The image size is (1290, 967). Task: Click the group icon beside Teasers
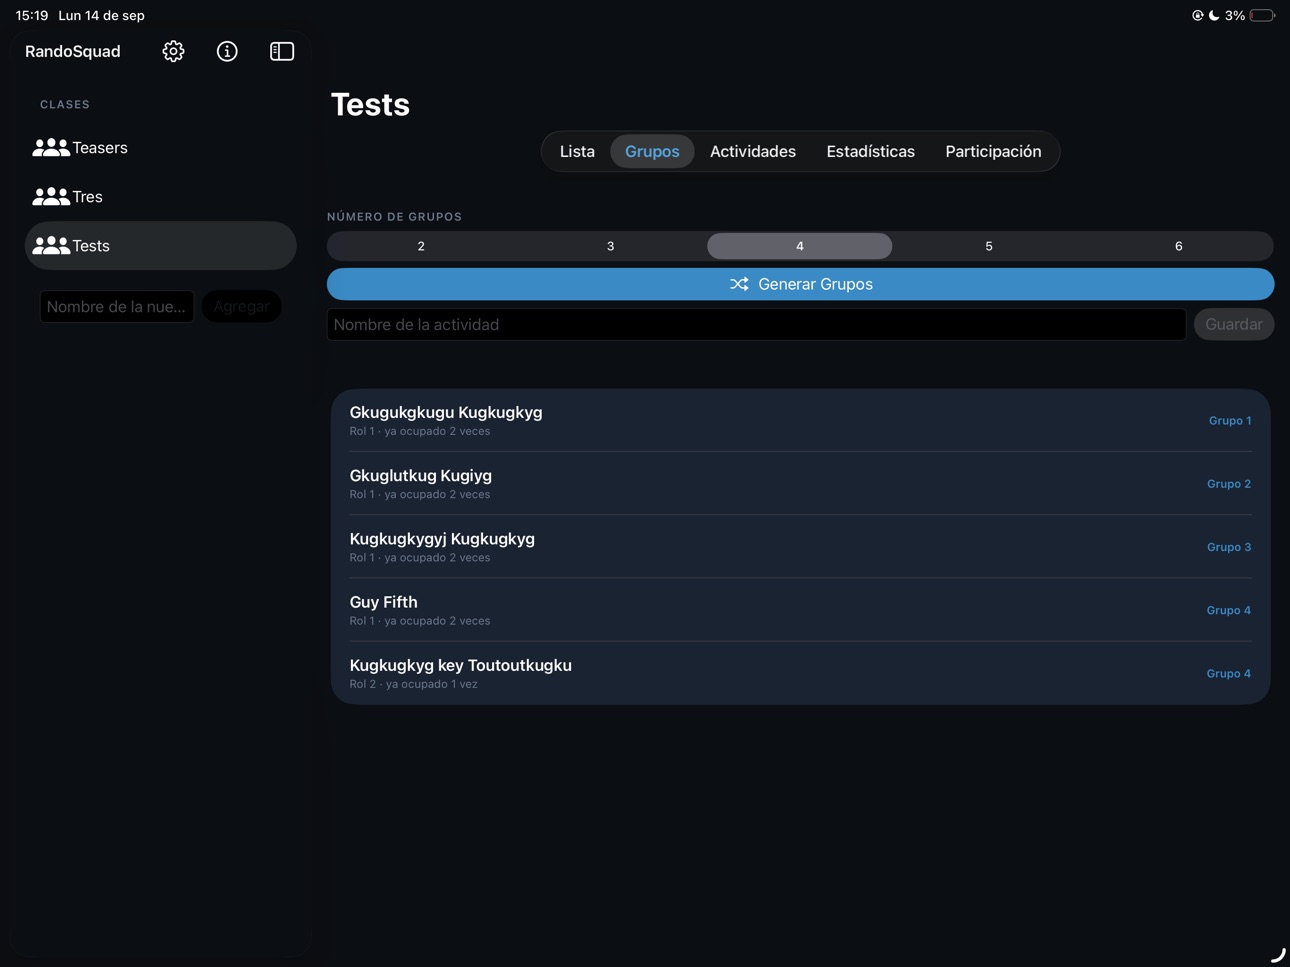tap(51, 148)
